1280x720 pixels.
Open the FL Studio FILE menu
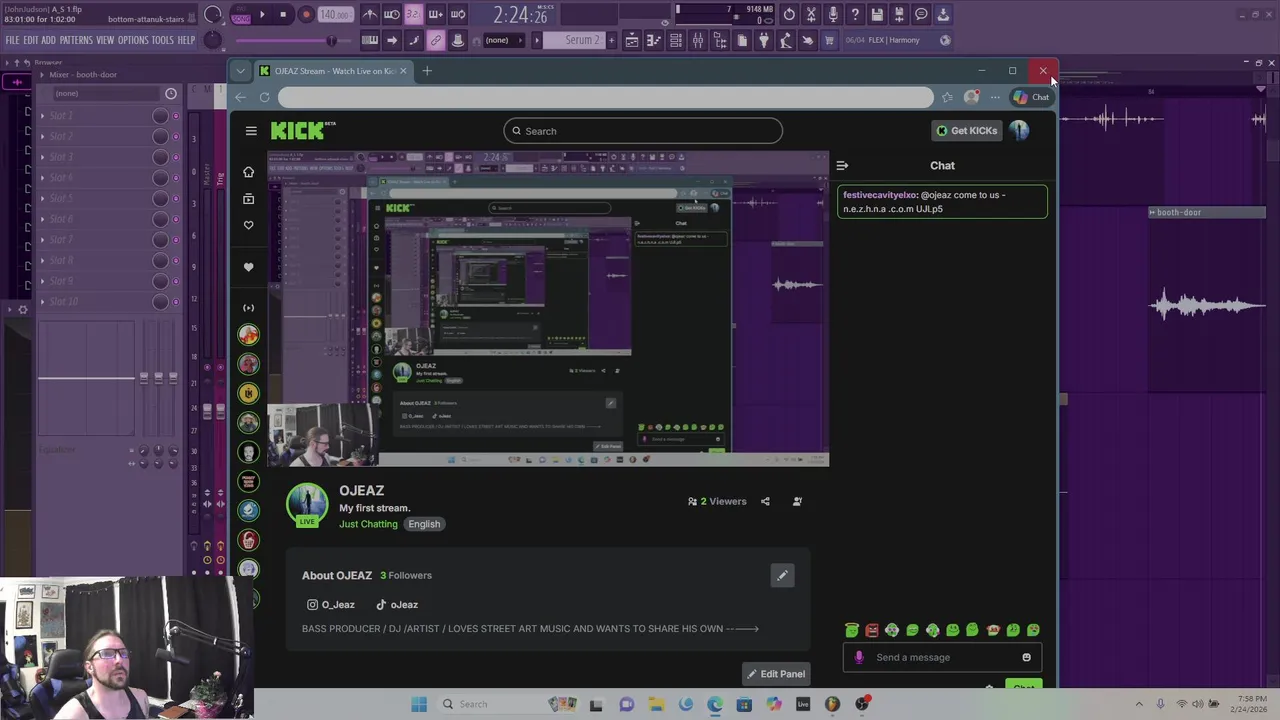pos(12,41)
